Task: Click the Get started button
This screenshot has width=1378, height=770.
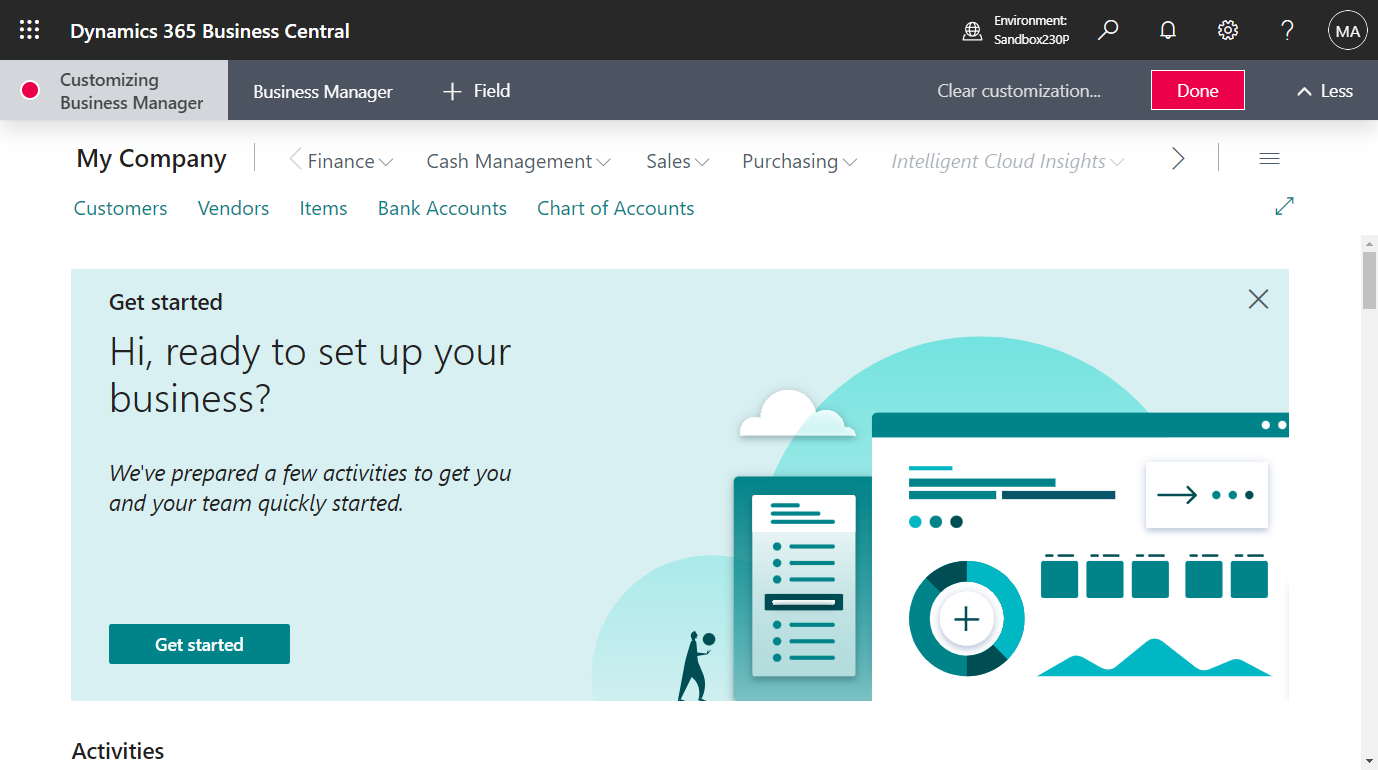Action: [x=199, y=644]
